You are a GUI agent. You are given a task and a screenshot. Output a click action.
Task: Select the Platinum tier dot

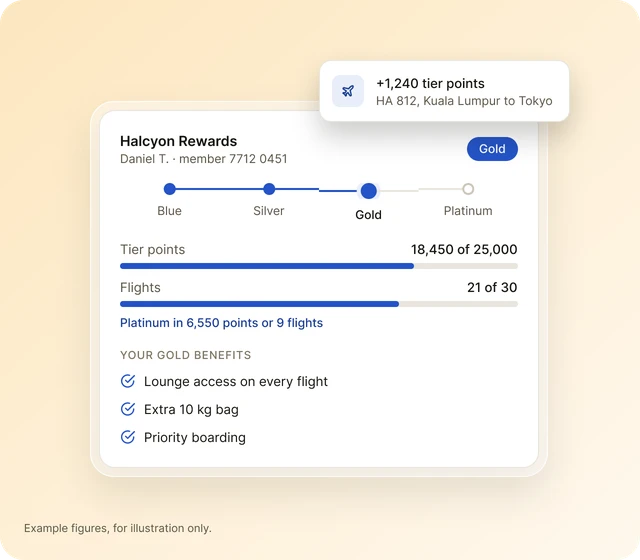coord(468,189)
